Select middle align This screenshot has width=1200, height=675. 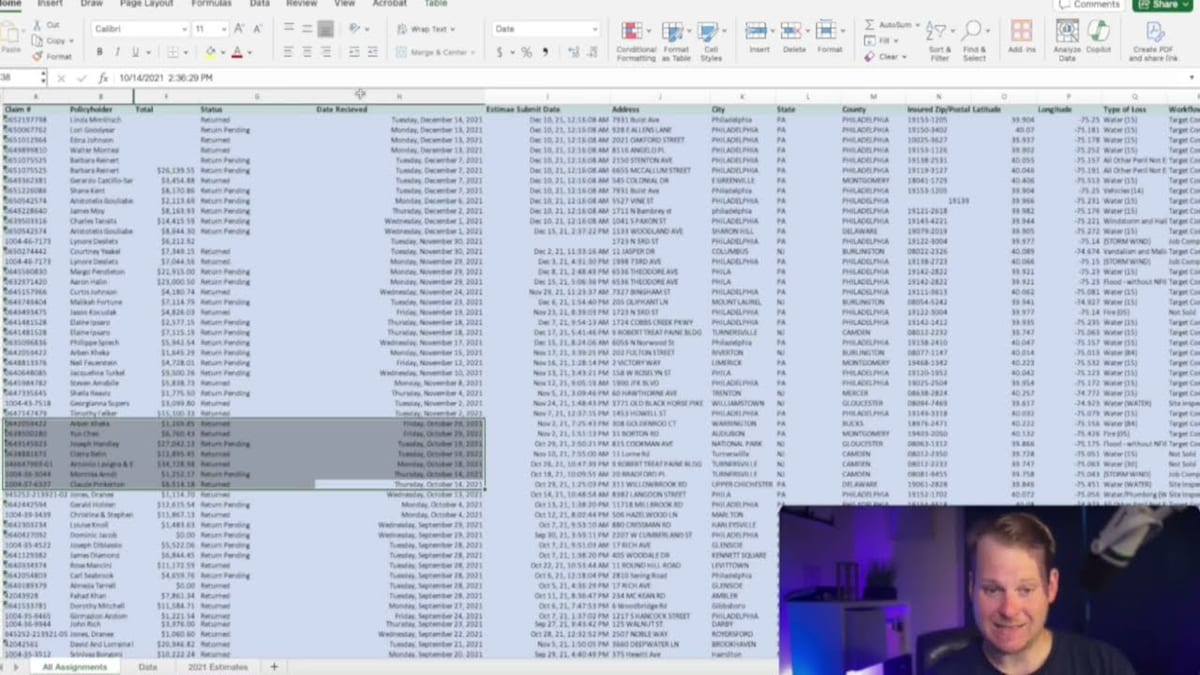click(x=307, y=29)
